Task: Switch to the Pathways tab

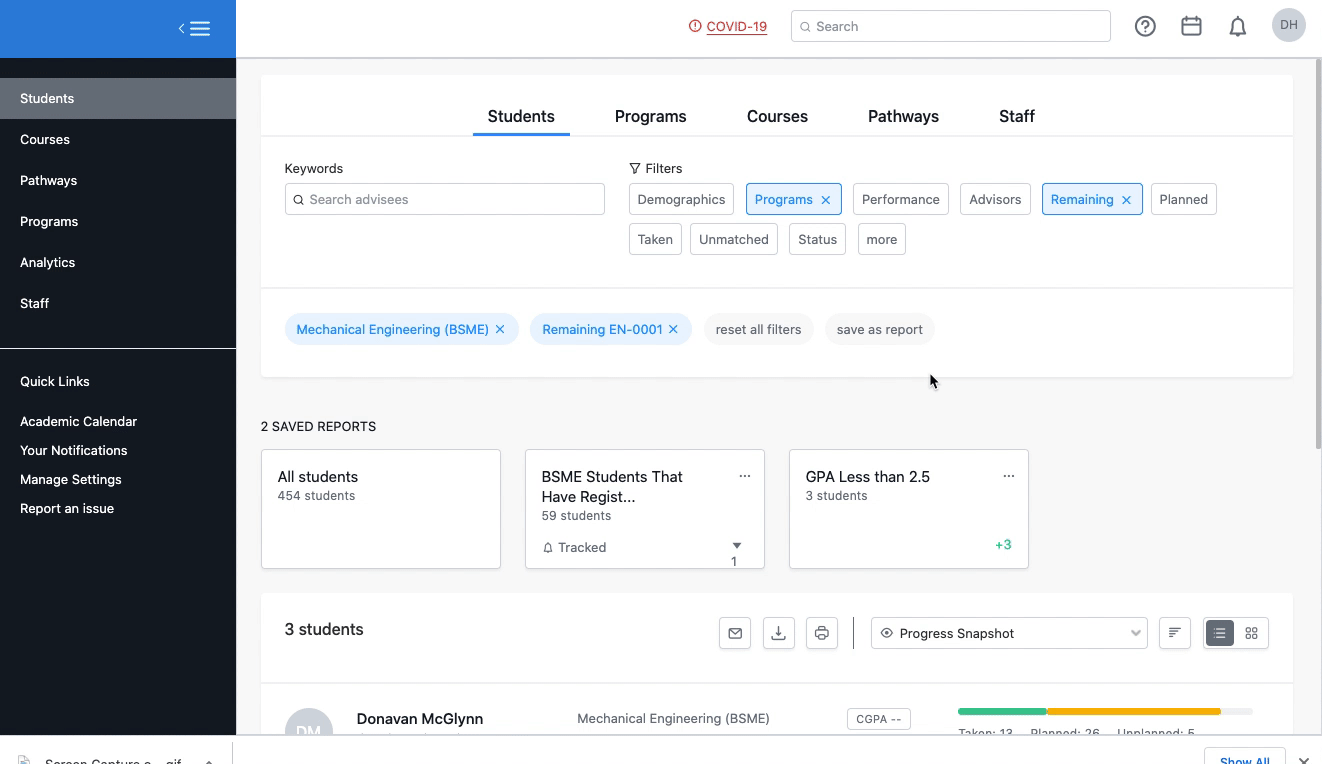Action: (903, 116)
